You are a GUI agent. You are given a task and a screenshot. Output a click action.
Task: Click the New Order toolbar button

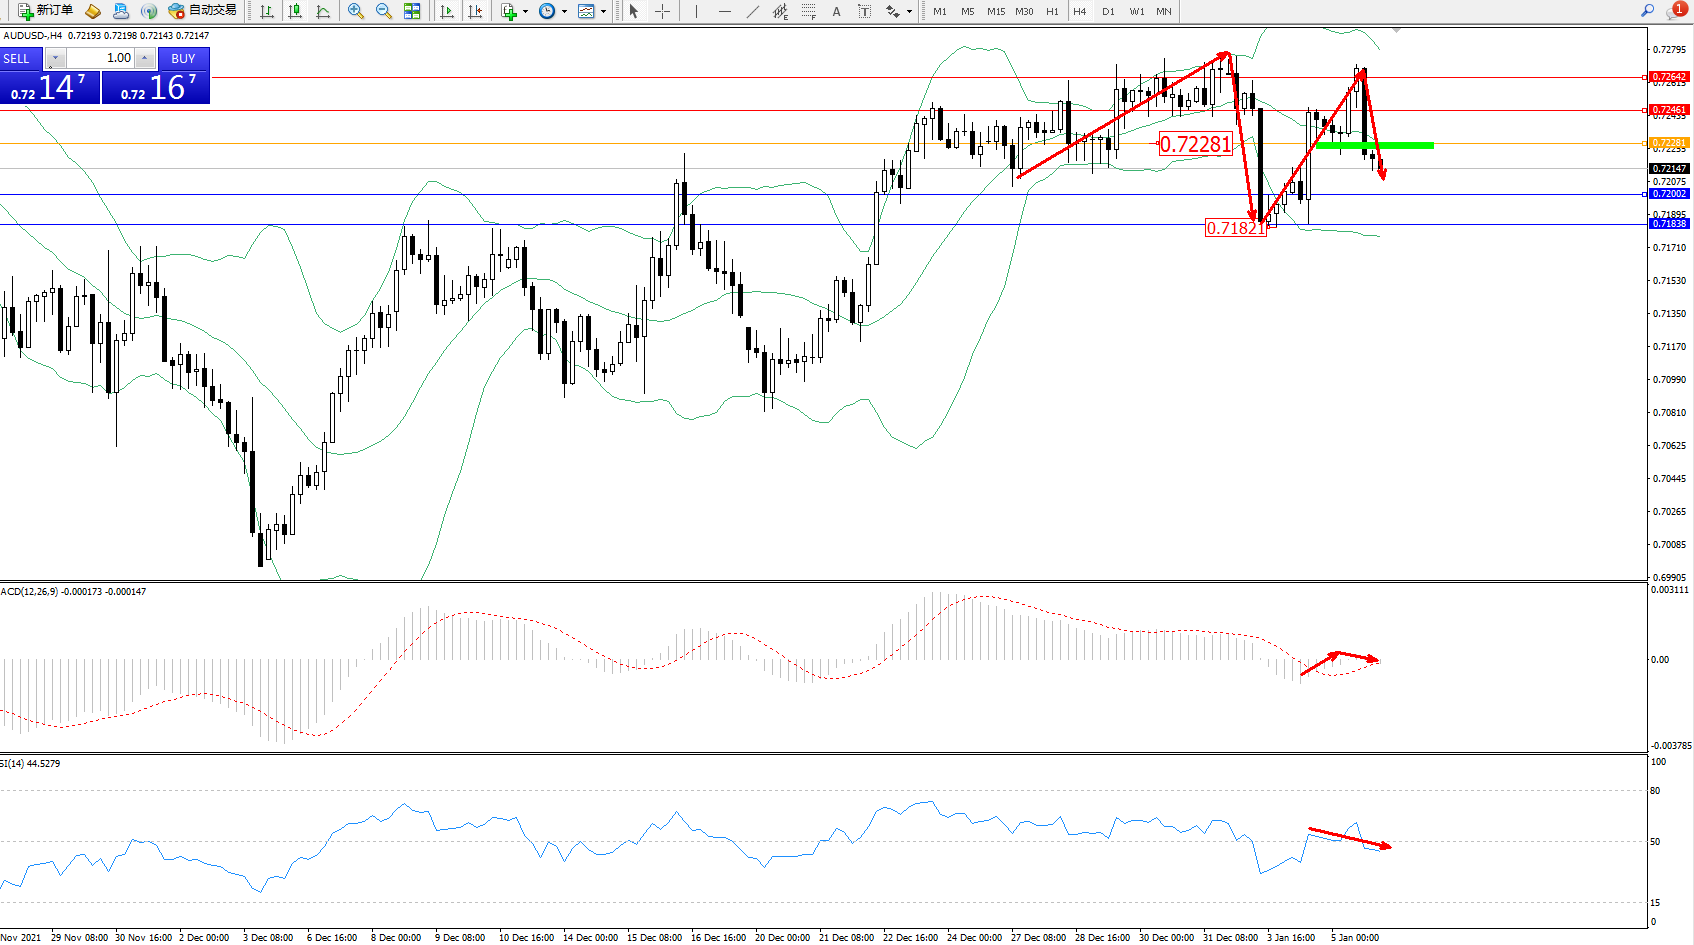[45, 11]
